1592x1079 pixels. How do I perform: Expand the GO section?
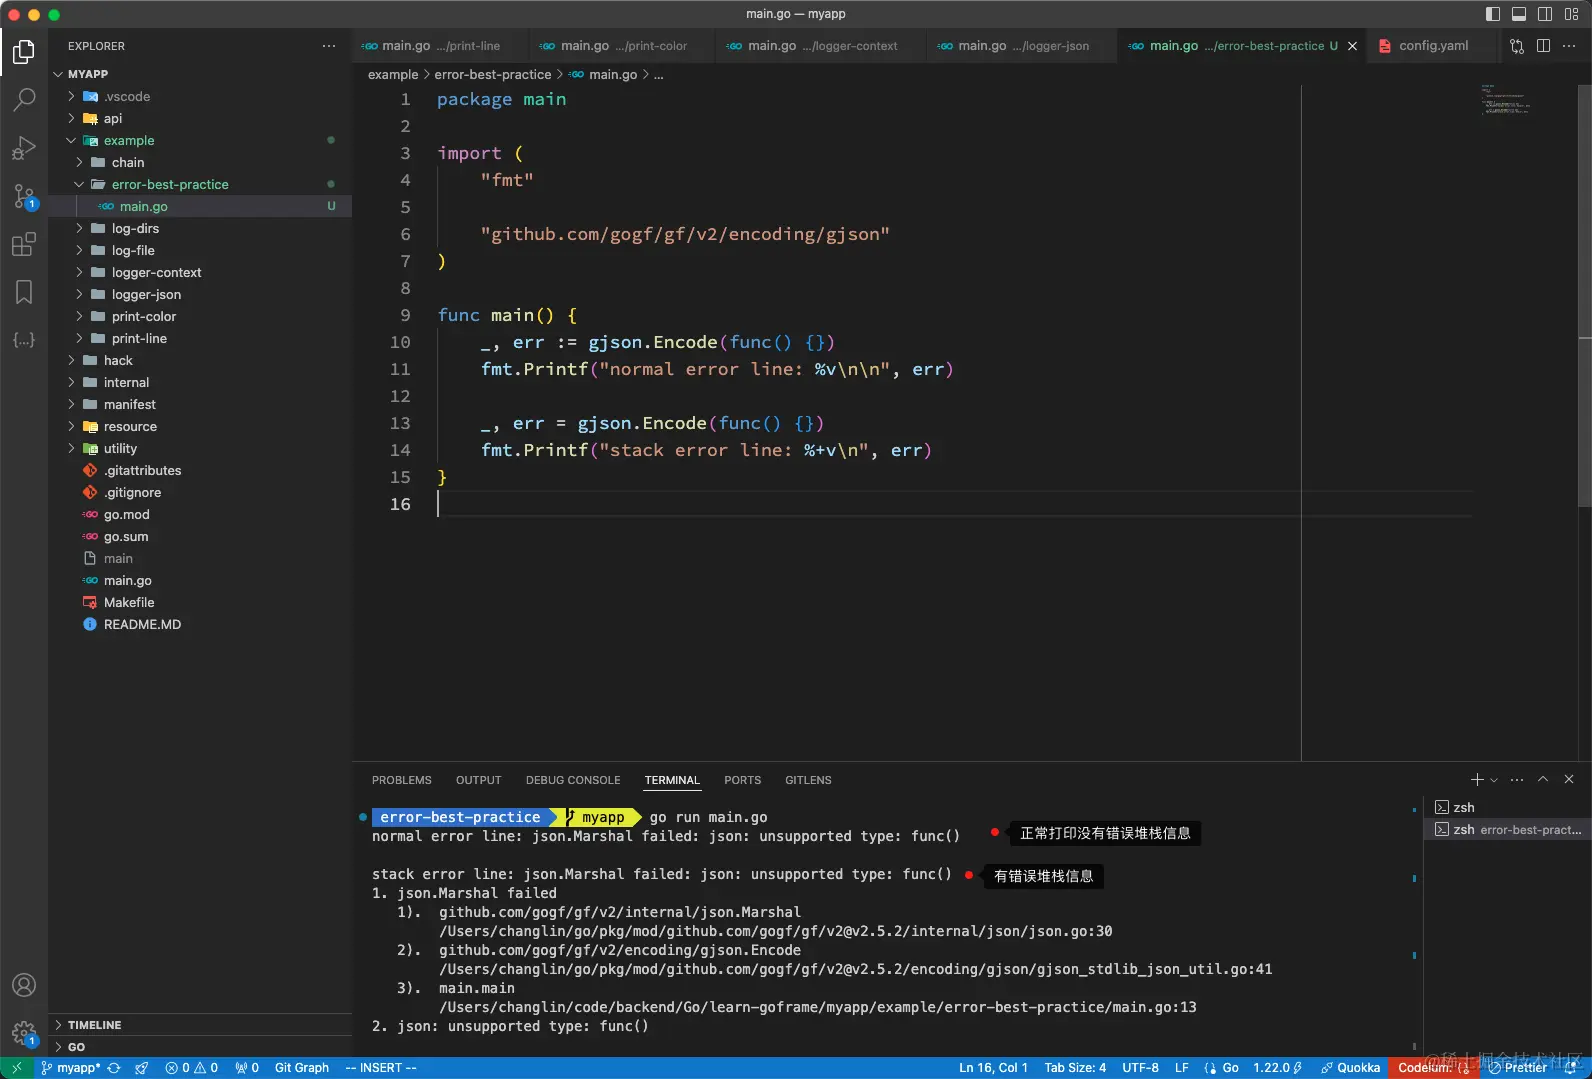click(x=200, y=1047)
